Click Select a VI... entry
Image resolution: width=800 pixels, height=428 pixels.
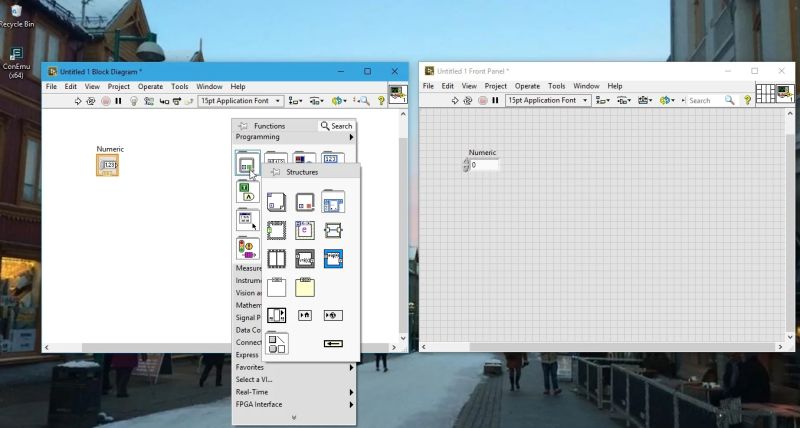coord(254,380)
